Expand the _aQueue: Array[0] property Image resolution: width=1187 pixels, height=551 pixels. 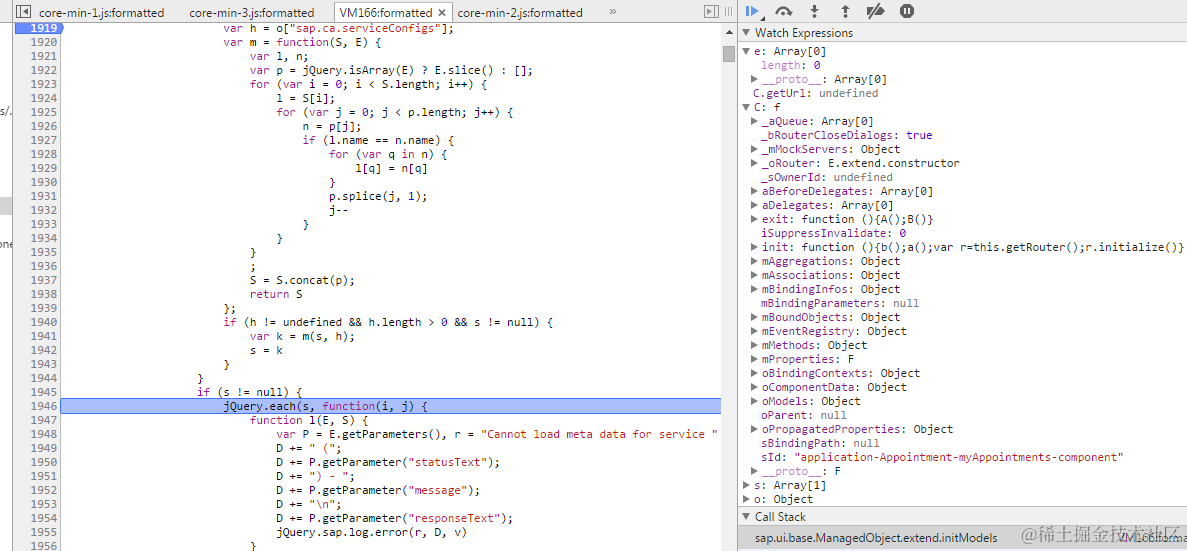755,121
